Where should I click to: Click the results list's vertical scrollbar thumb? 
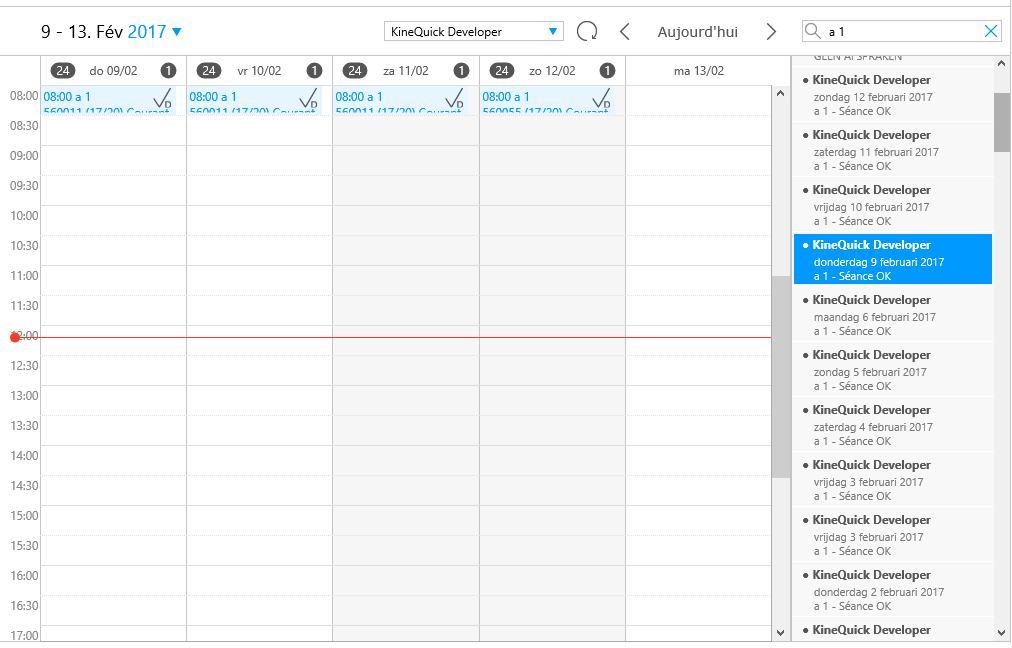[x=1002, y=122]
